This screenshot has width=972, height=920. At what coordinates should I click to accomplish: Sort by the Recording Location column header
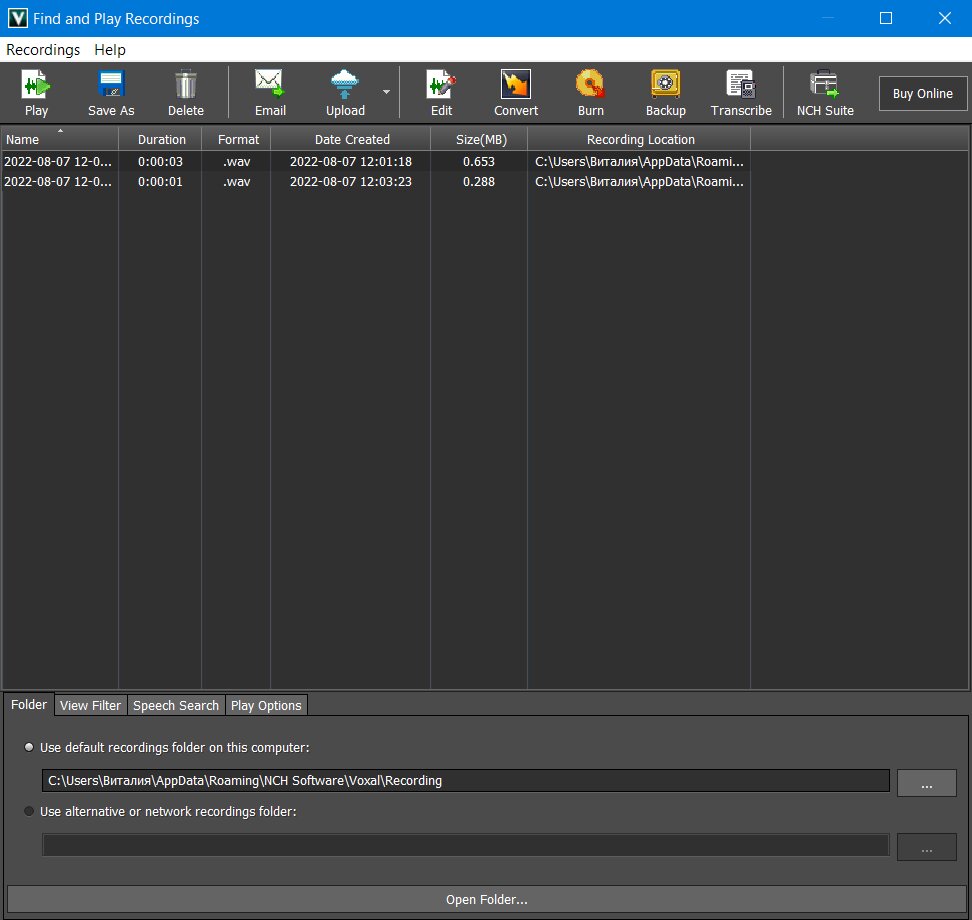(640, 139)
